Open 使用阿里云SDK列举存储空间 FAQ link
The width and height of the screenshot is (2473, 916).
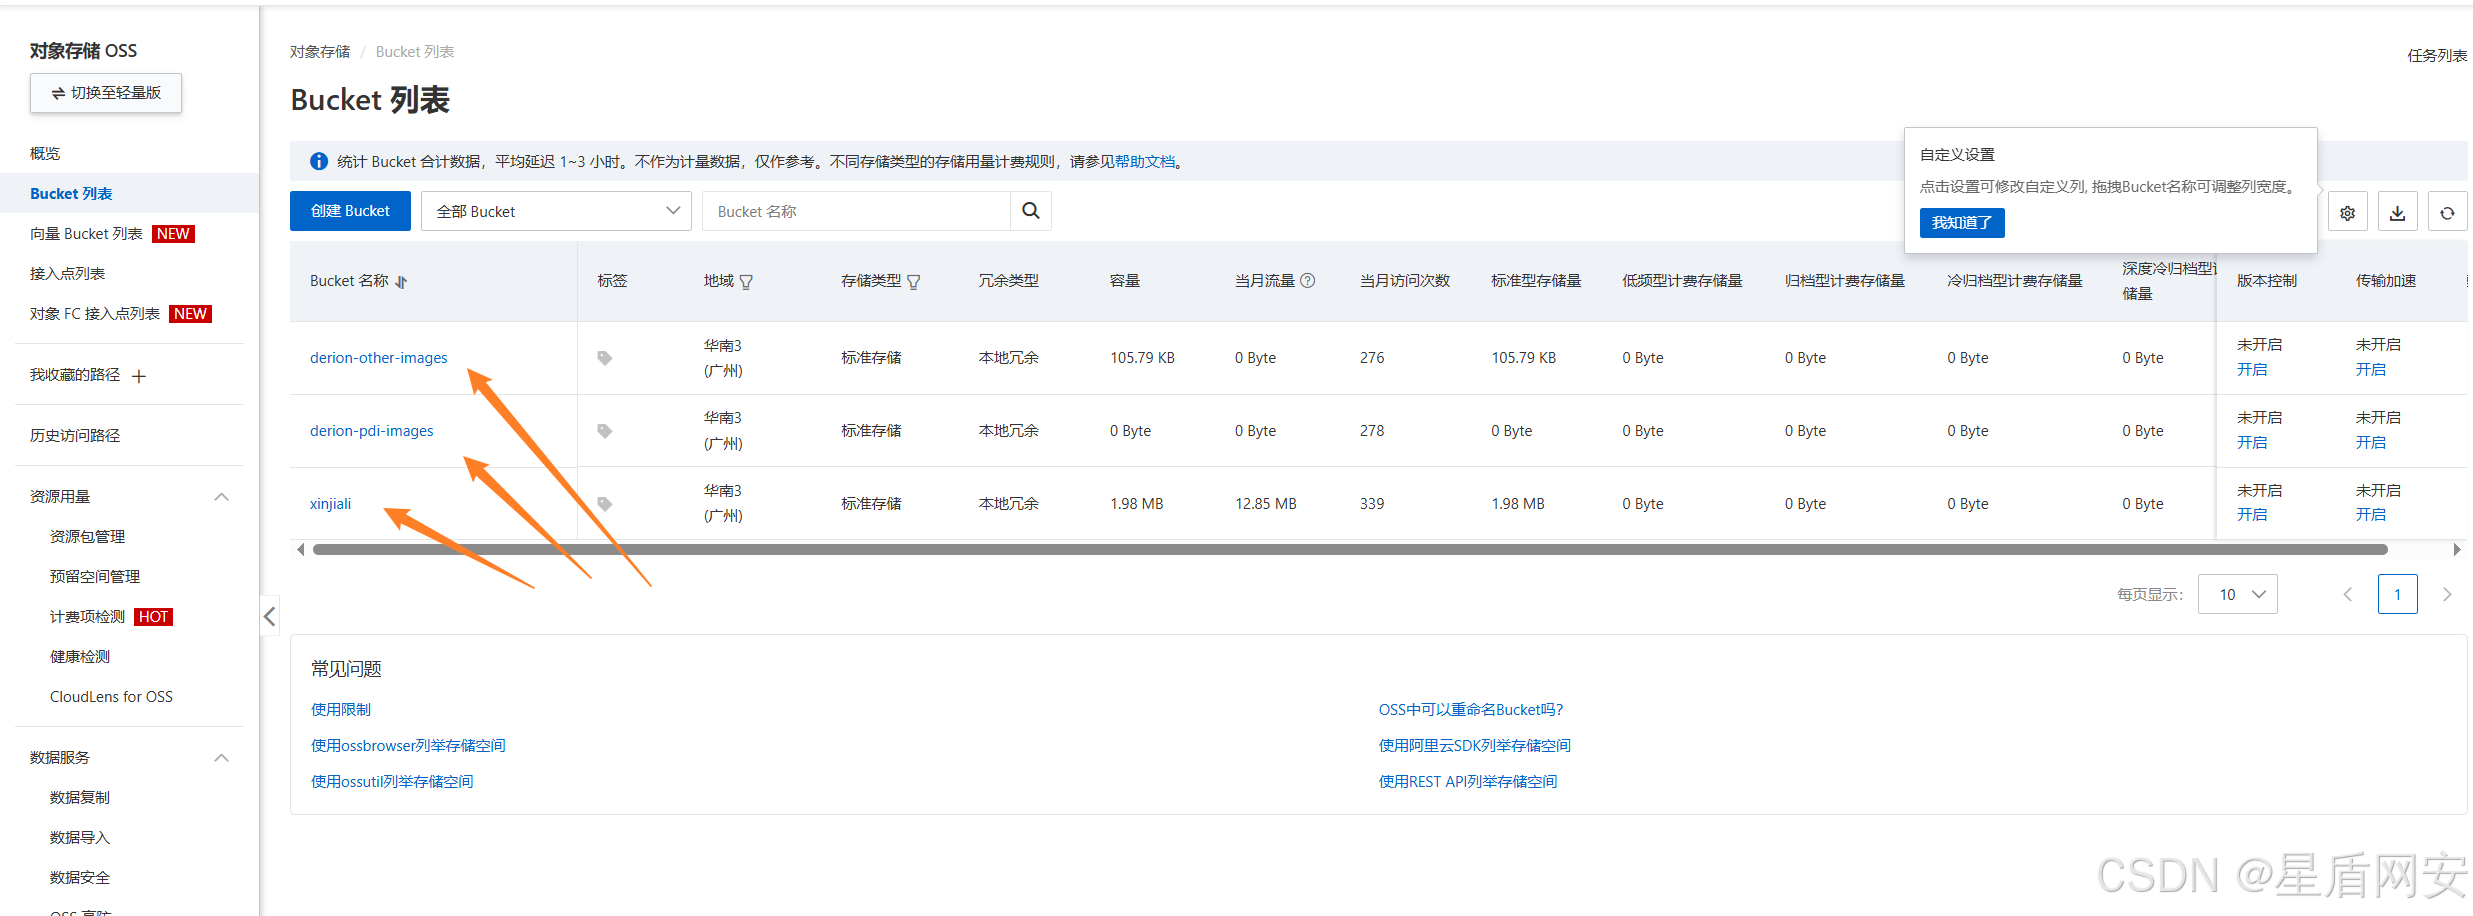click(1475, 745)
